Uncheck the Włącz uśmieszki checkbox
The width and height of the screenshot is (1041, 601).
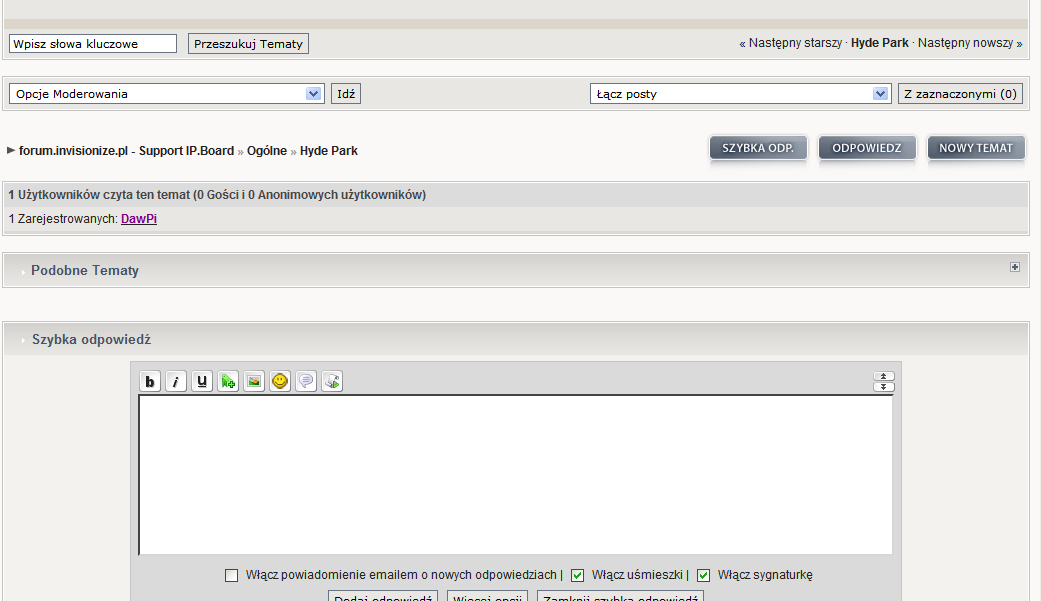[x=578, y=575]
